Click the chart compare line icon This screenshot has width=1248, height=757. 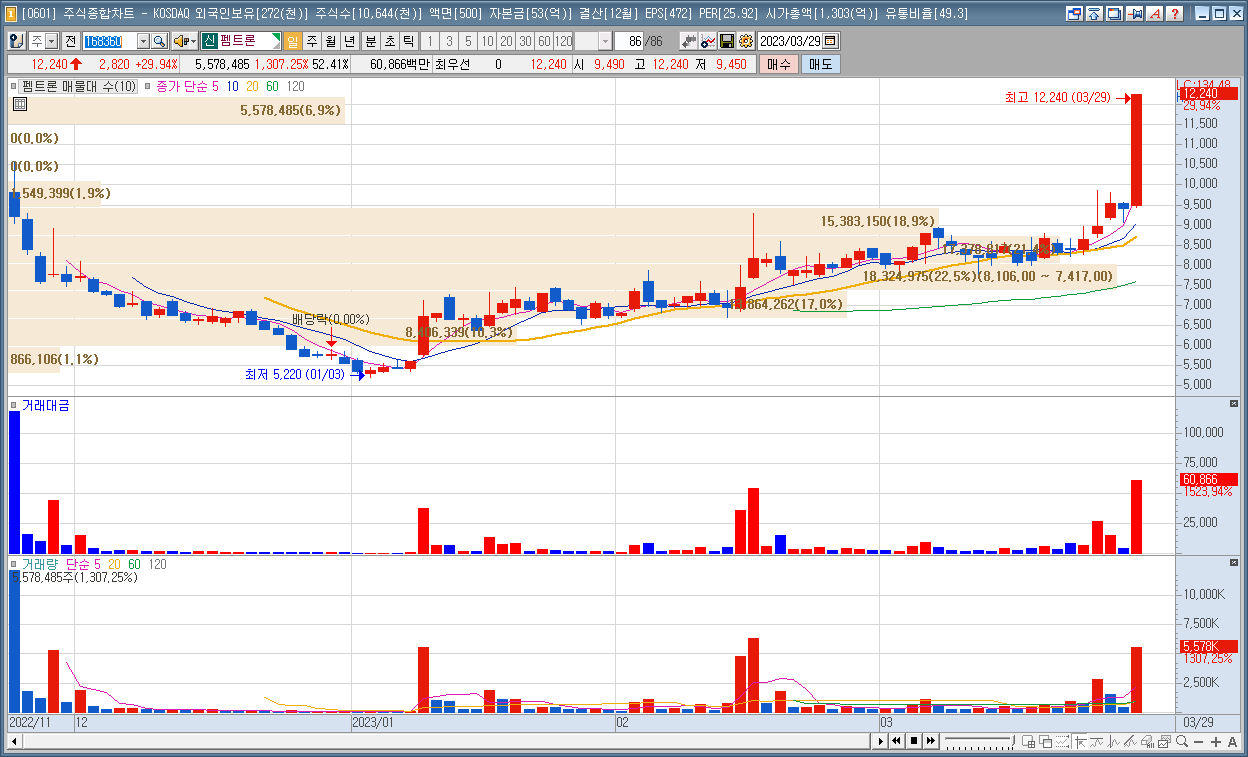click(708, 41)
